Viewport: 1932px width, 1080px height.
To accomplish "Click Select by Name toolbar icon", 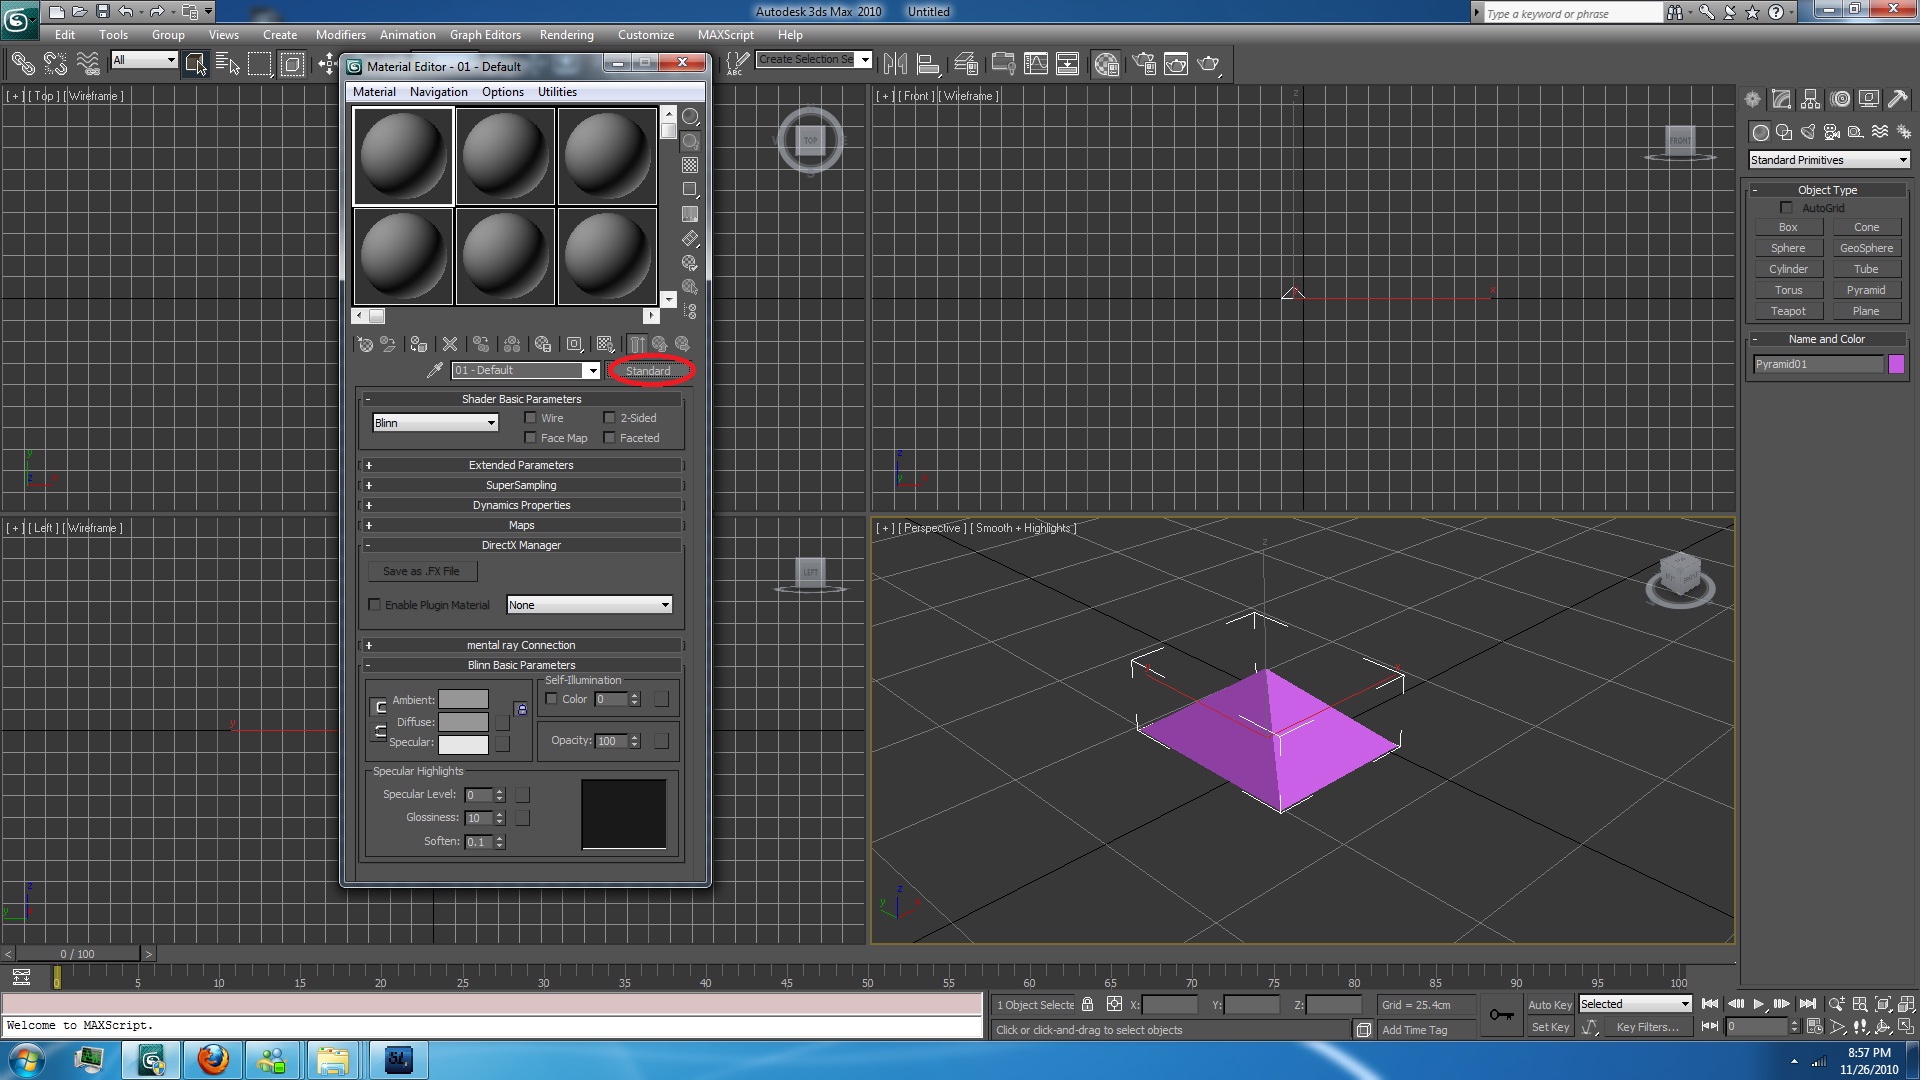I will click(x=228, y=65).
